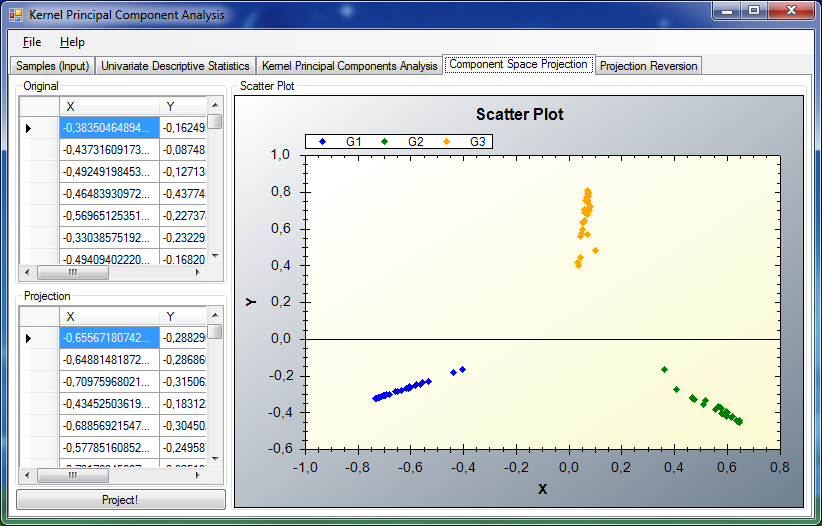Switch to Projection Reversion tab
This screenshot has width=822, height=526.
coord(649,66)
